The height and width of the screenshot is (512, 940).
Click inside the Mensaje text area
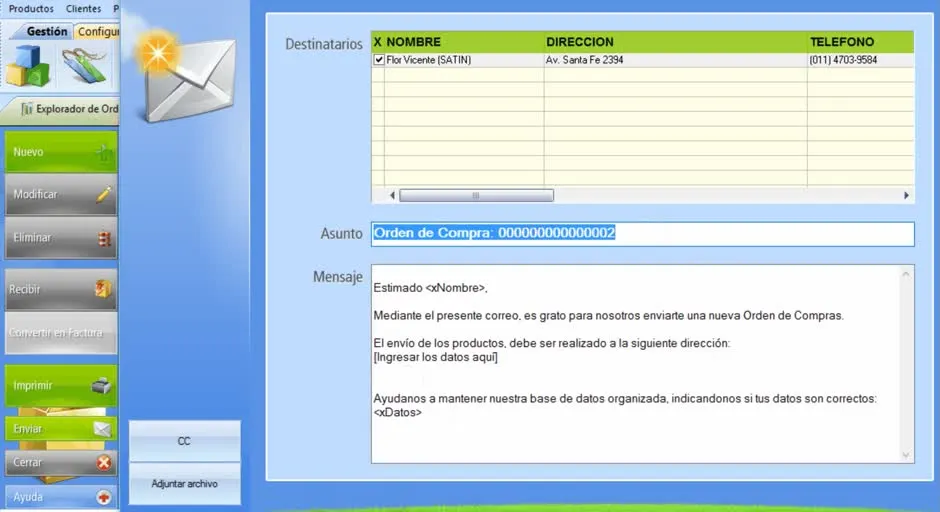637,364
